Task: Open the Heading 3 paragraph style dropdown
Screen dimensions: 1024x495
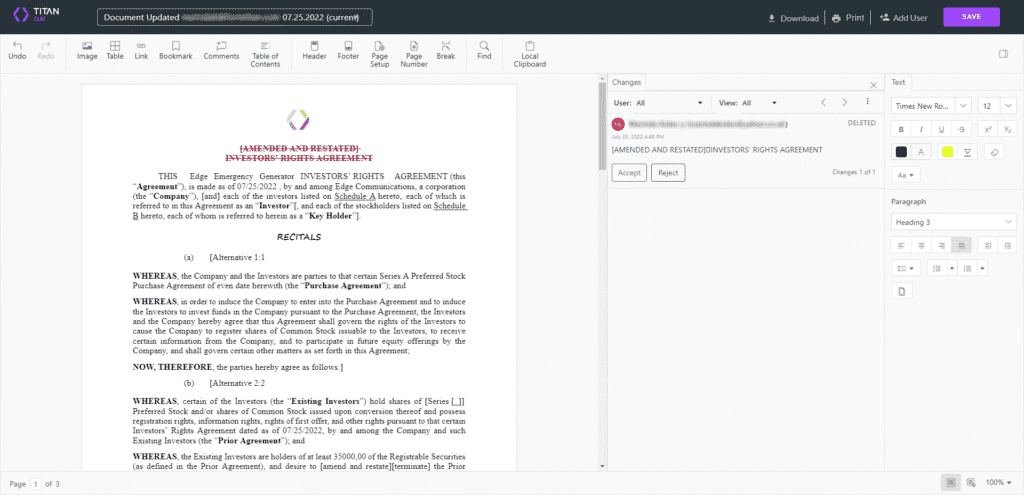Action: (x=953, y=221)
